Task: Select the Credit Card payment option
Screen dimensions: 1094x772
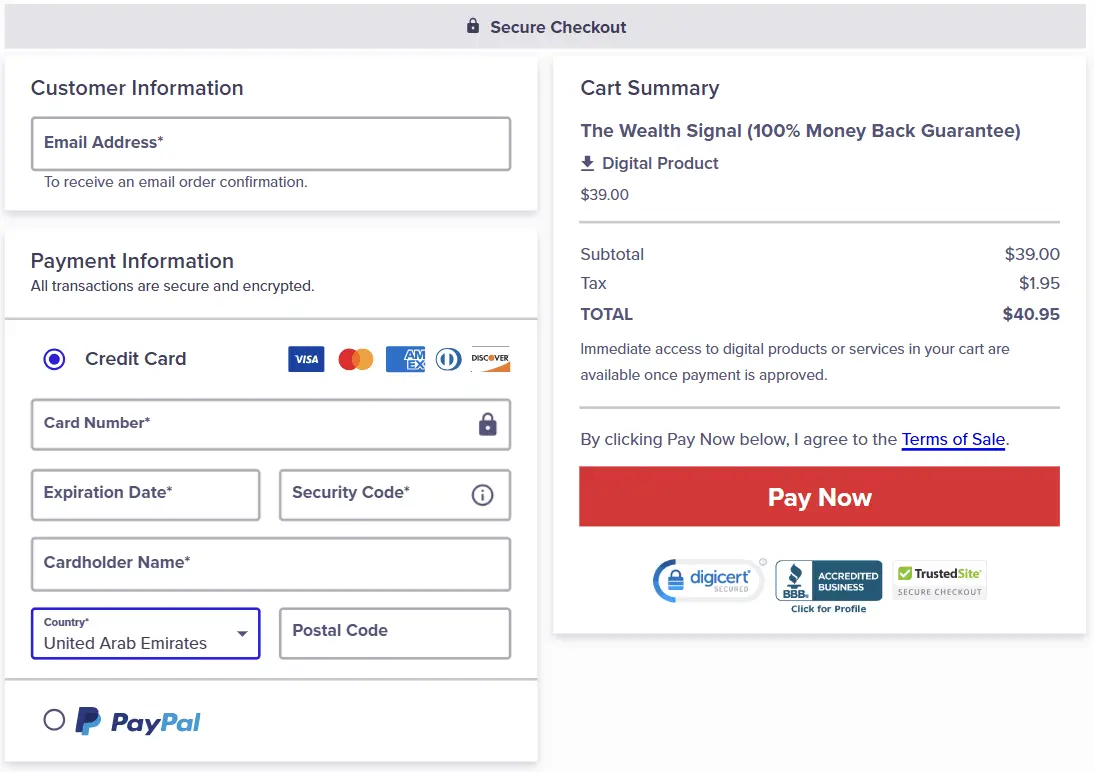Action: 54,359
